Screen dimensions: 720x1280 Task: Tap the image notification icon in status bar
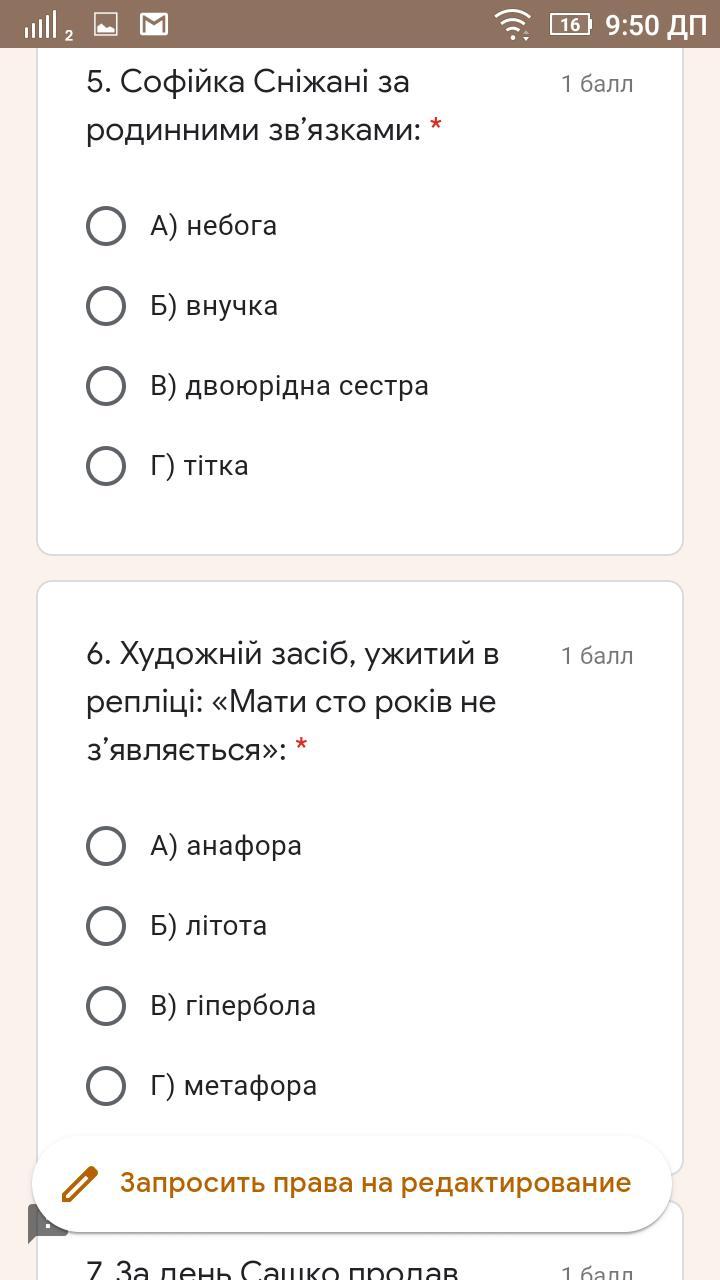[106, 24]
